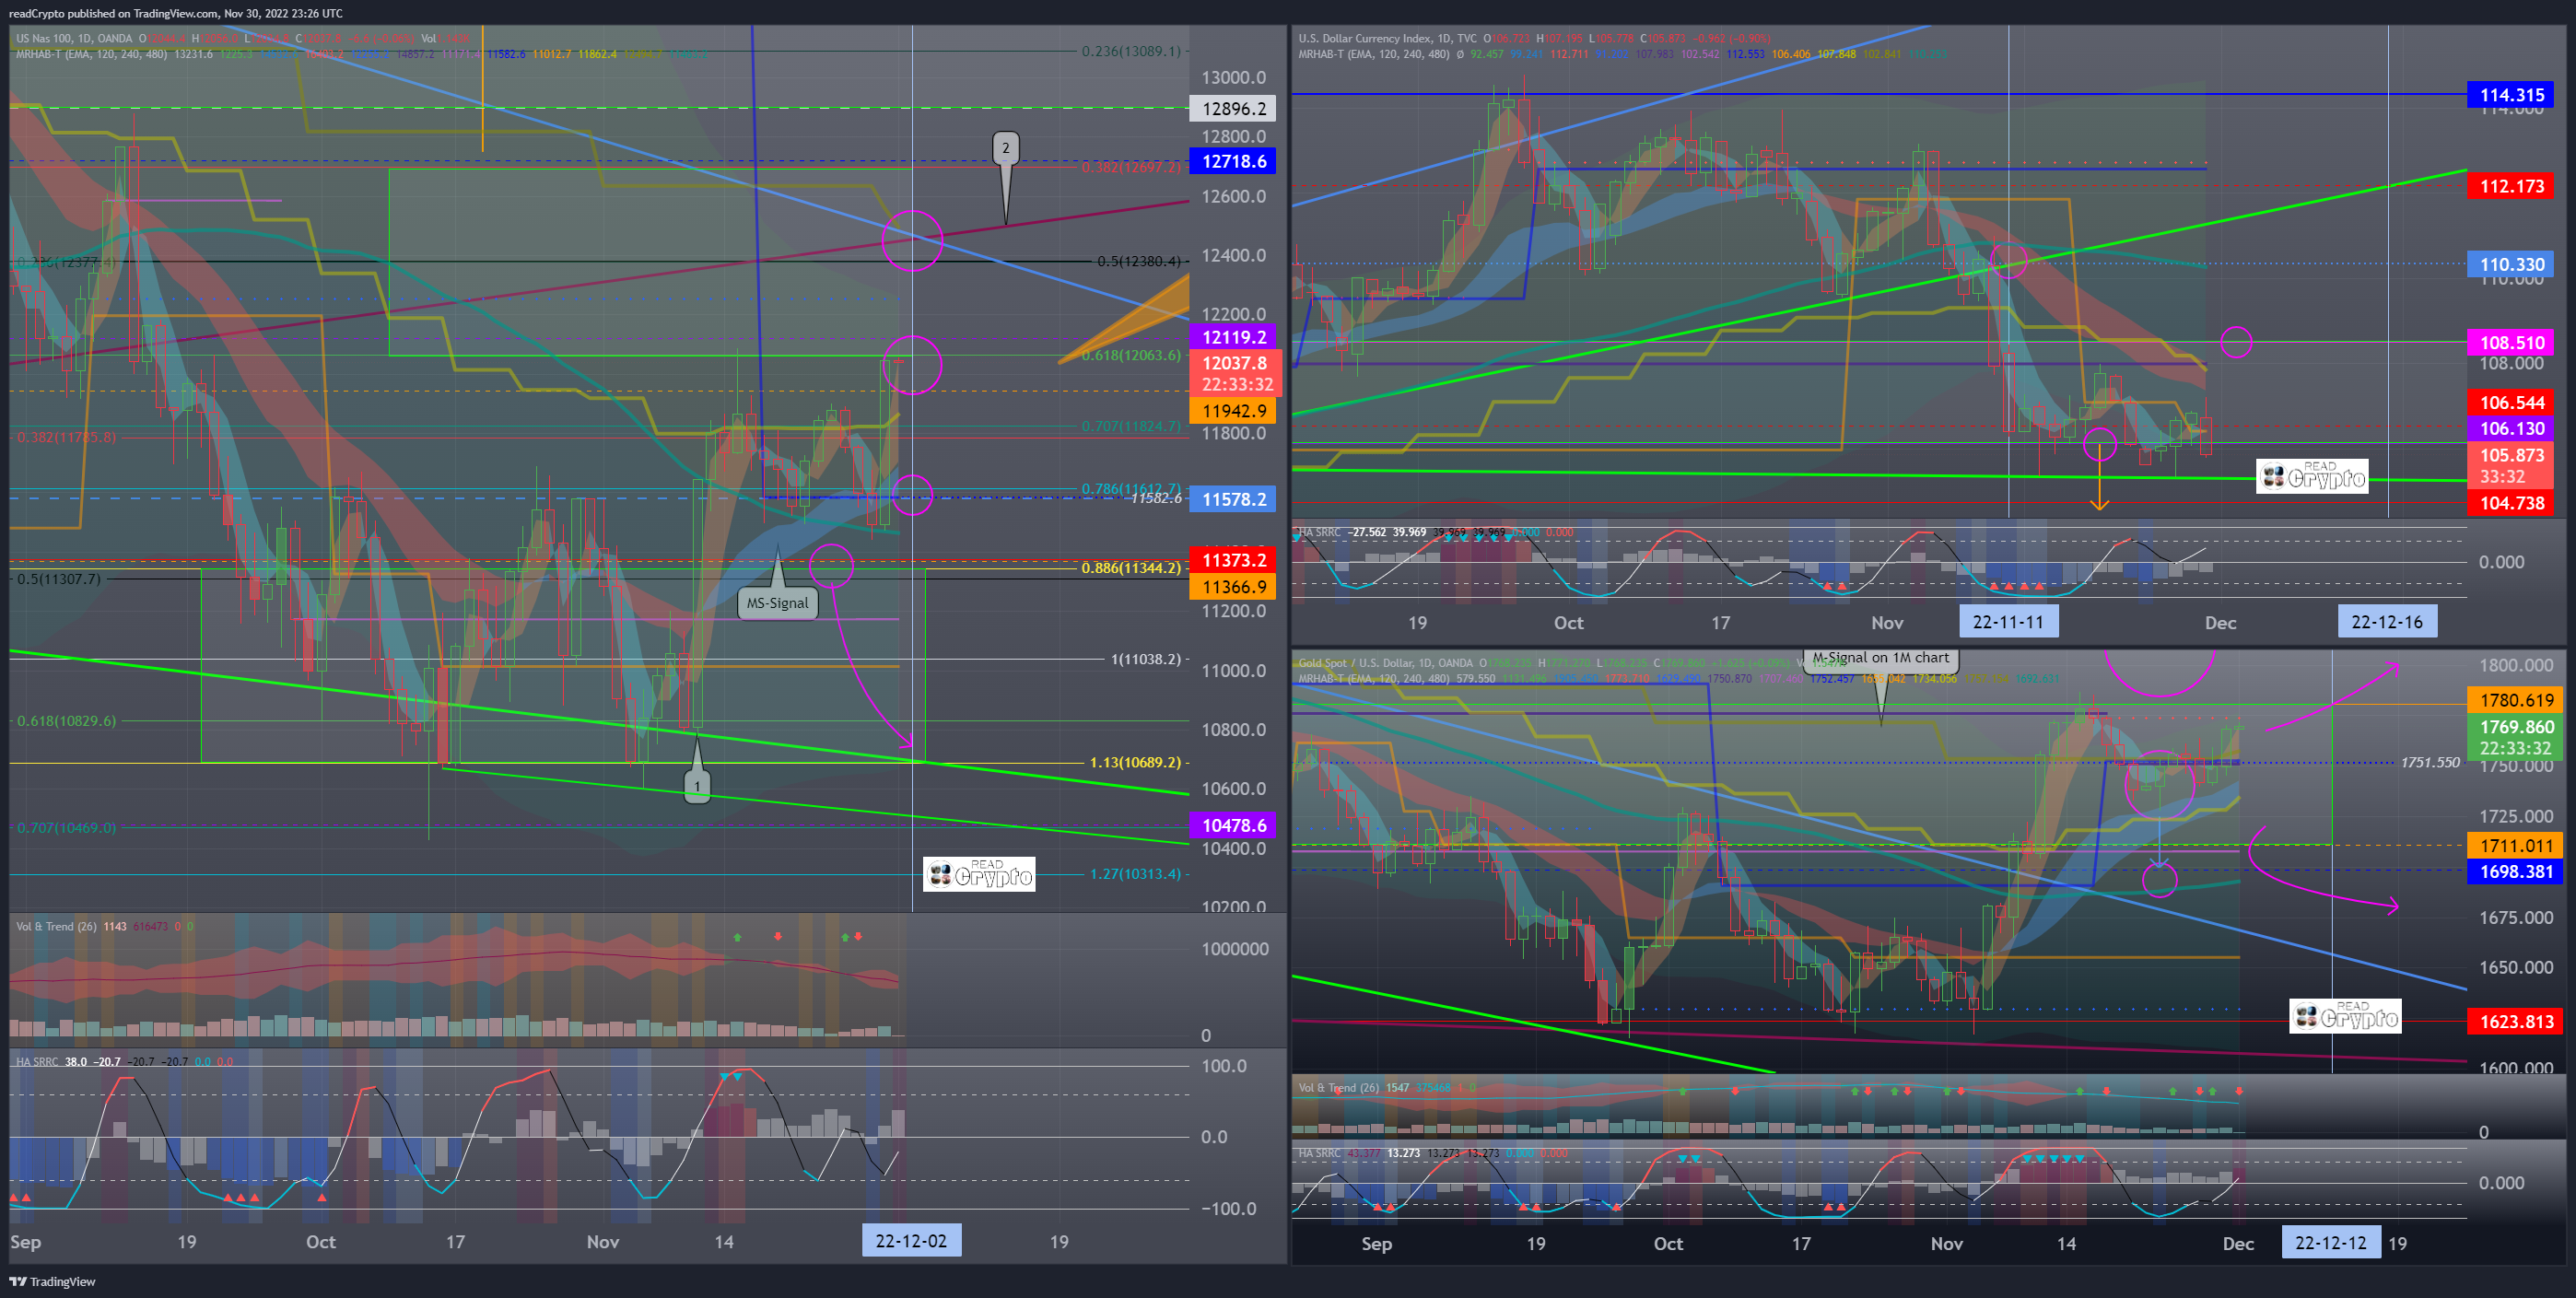Select the Nas 100 MRHAB-T indicator label

[x=91, y=54]
